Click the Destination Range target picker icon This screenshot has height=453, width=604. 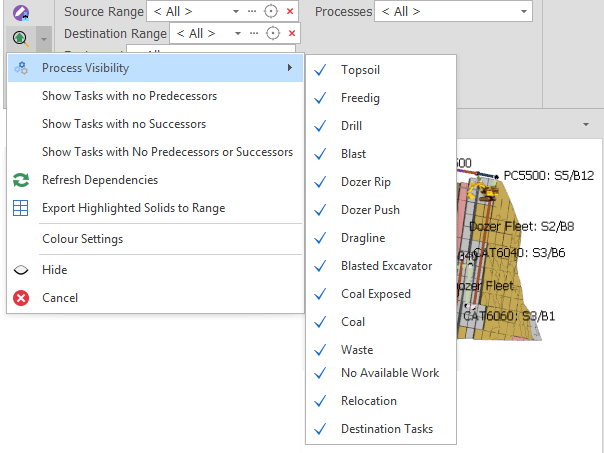click(x=270, y=33)
